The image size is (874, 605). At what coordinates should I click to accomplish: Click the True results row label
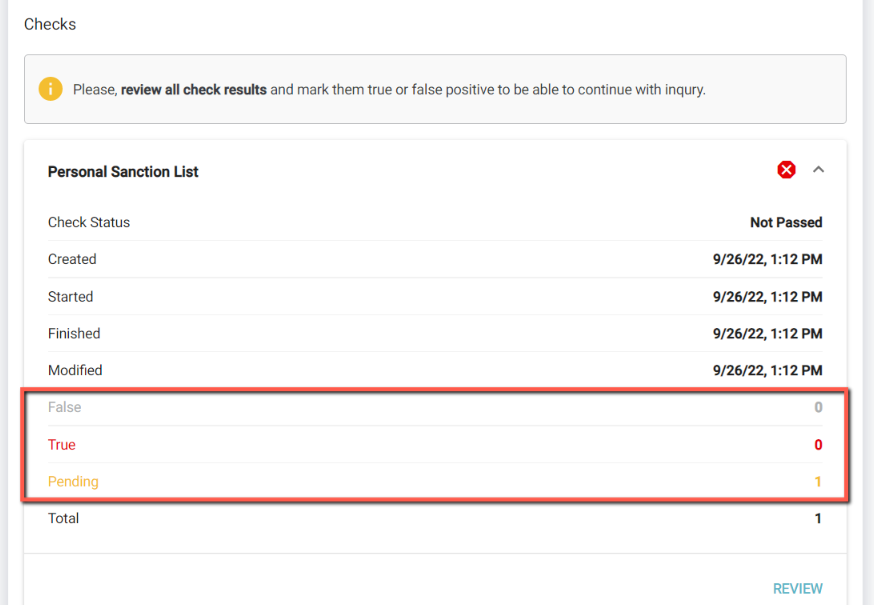click(x=62, y=445)
